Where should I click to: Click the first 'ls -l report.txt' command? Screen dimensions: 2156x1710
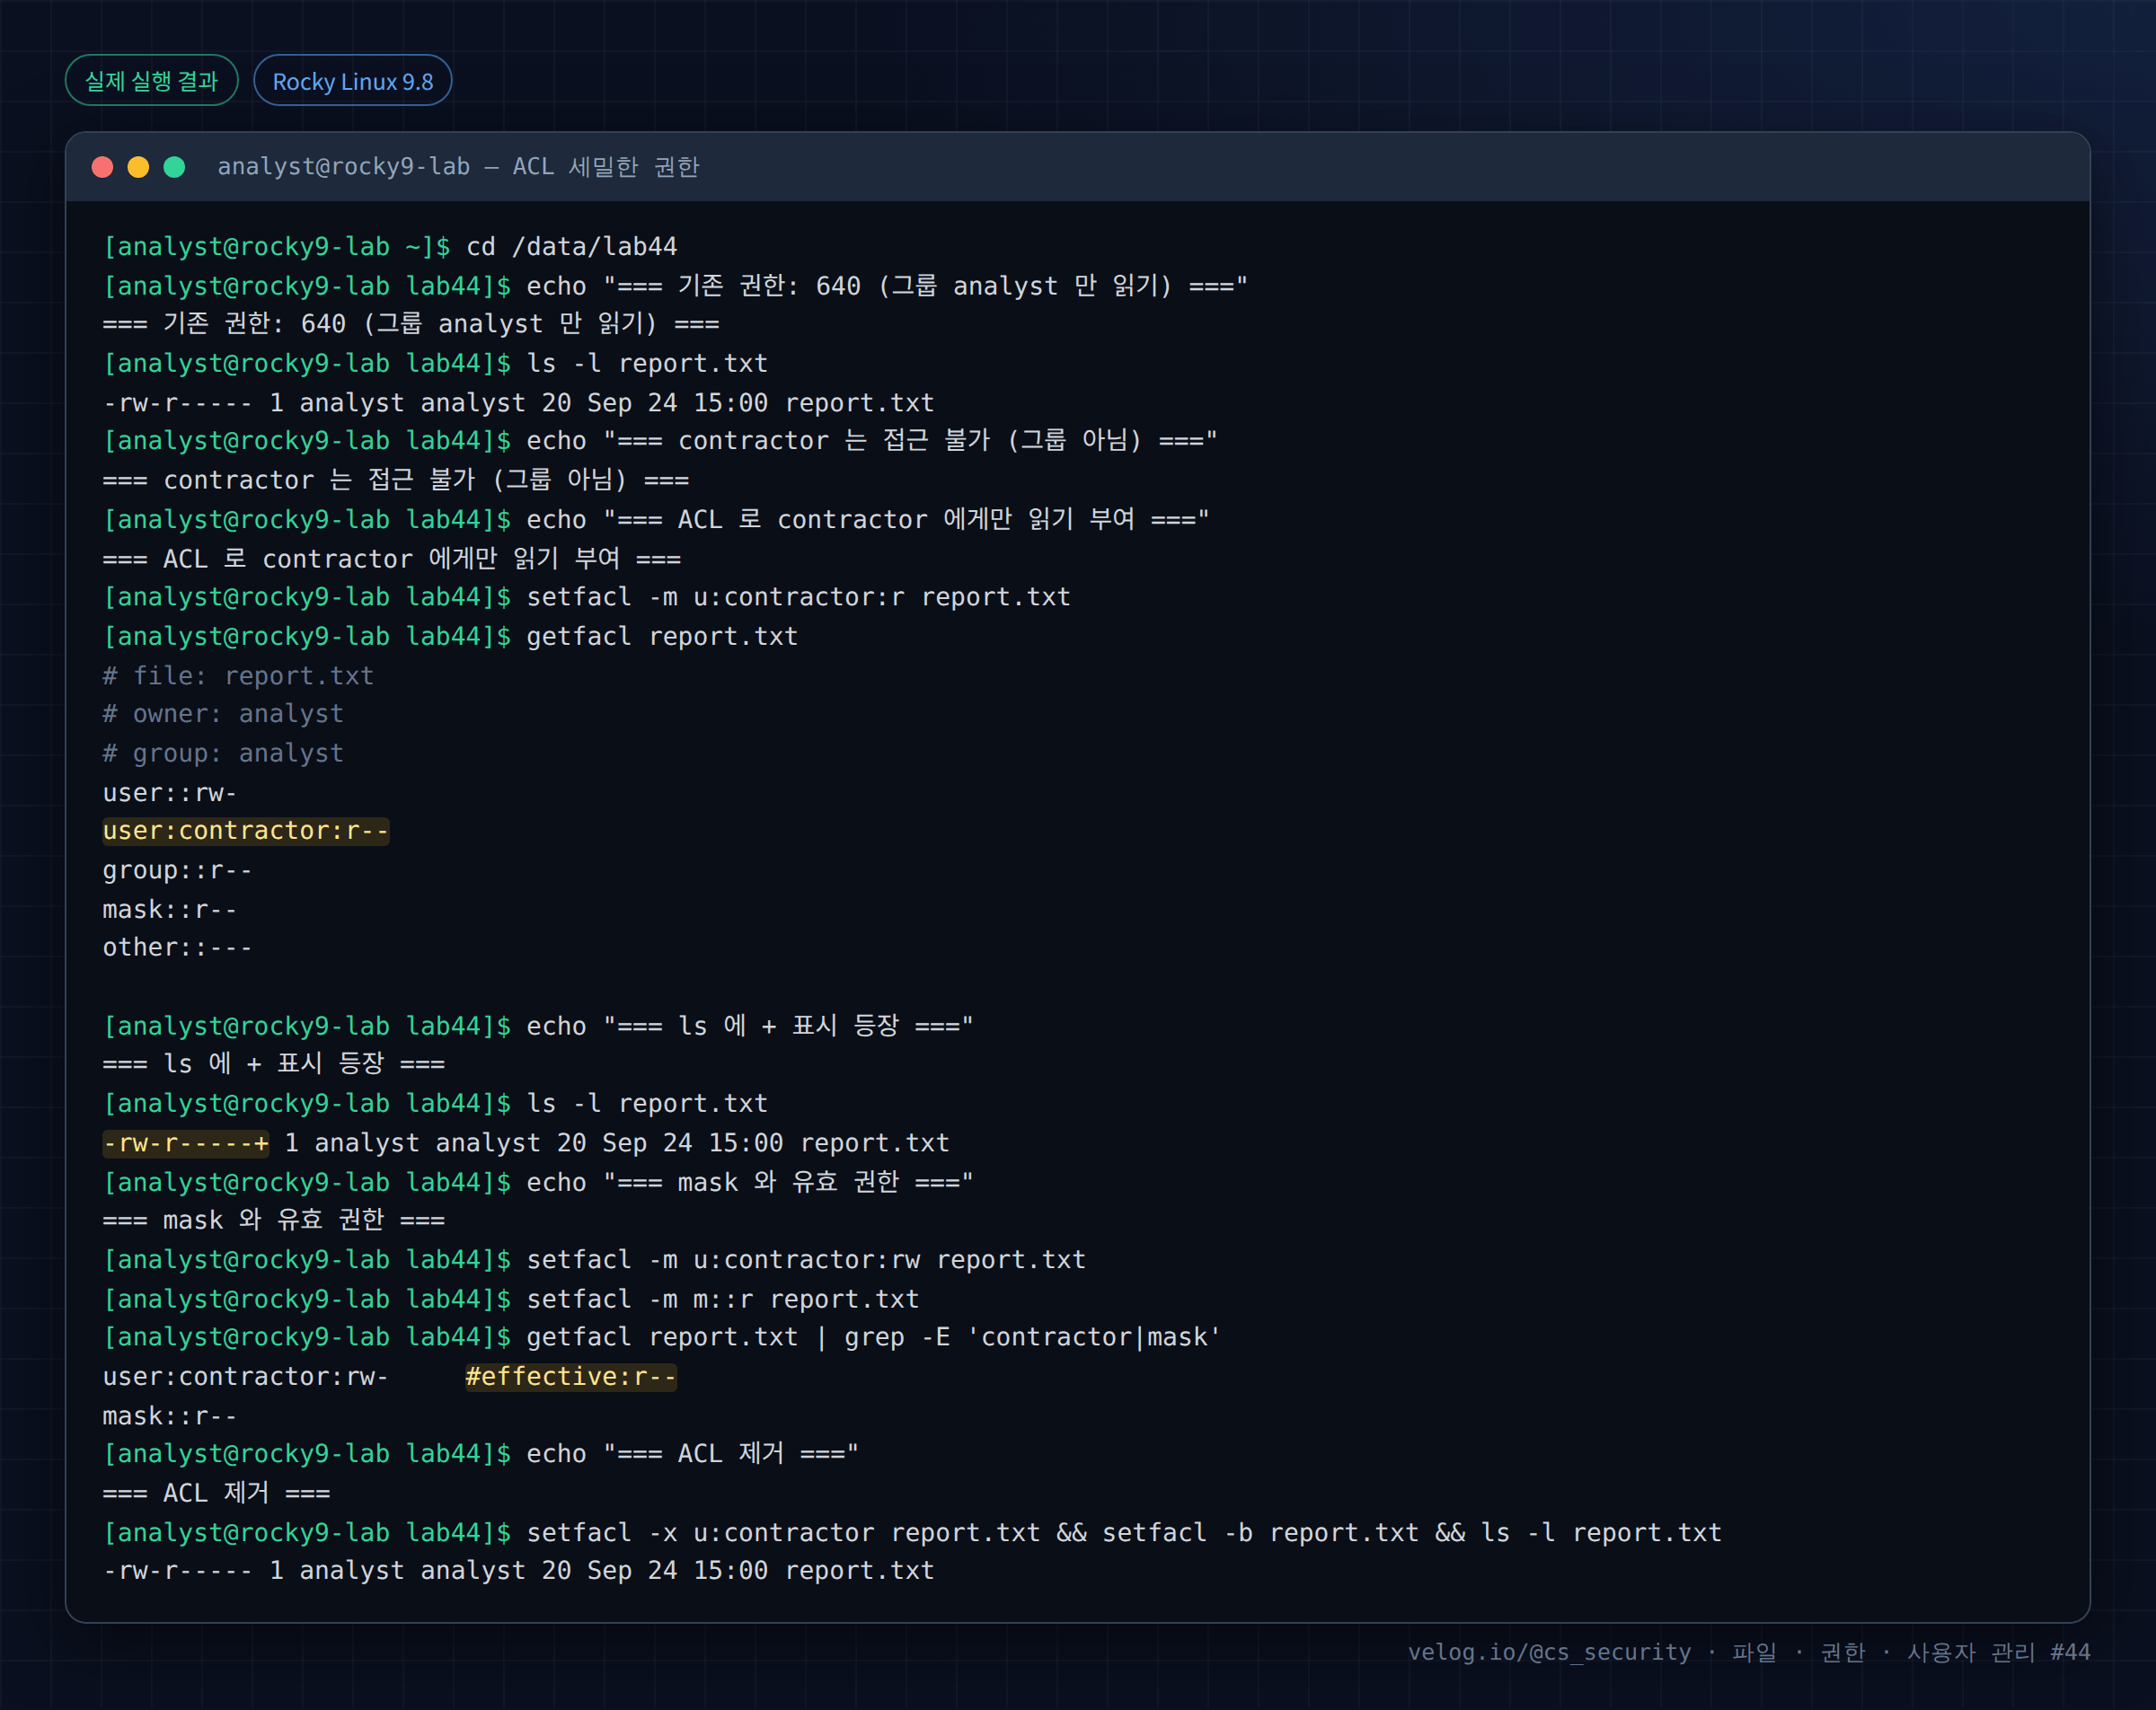click(x=647, y=363)
